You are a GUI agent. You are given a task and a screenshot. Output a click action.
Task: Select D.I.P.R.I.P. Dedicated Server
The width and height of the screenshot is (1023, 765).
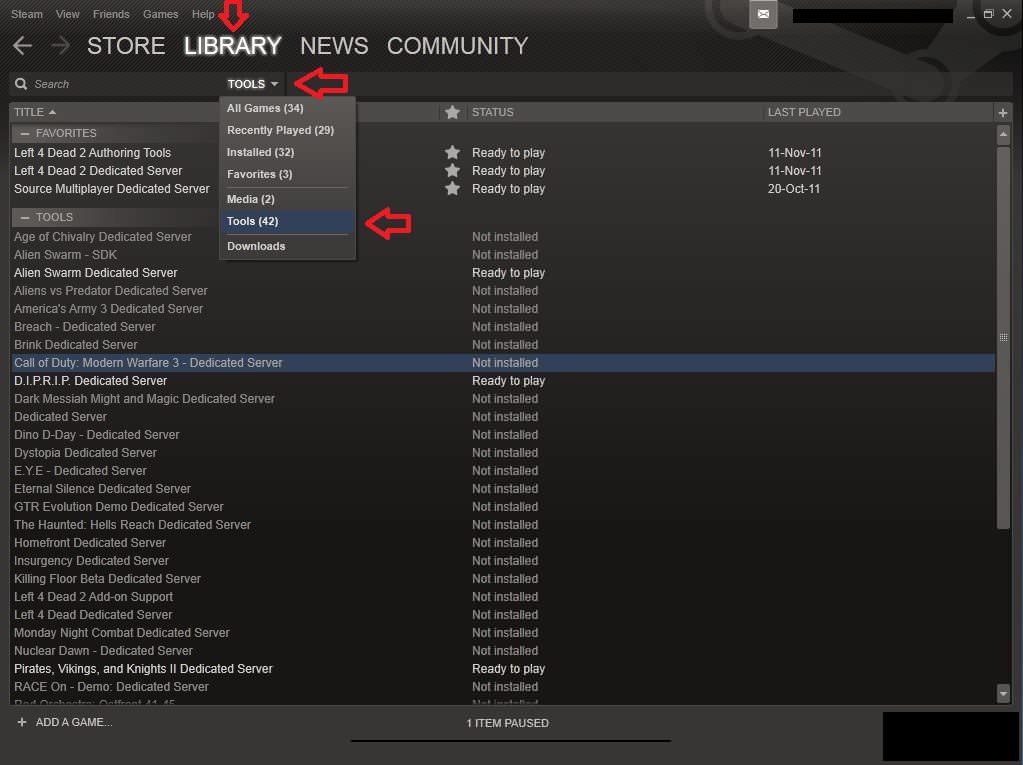90,381
